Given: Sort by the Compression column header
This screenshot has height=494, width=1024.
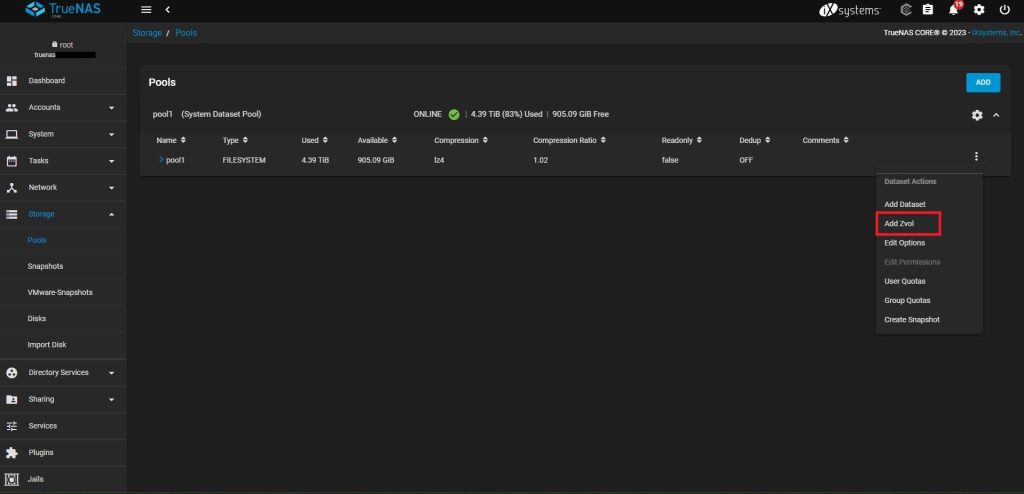Looking at the screenshot, I should tap(461, 140).
